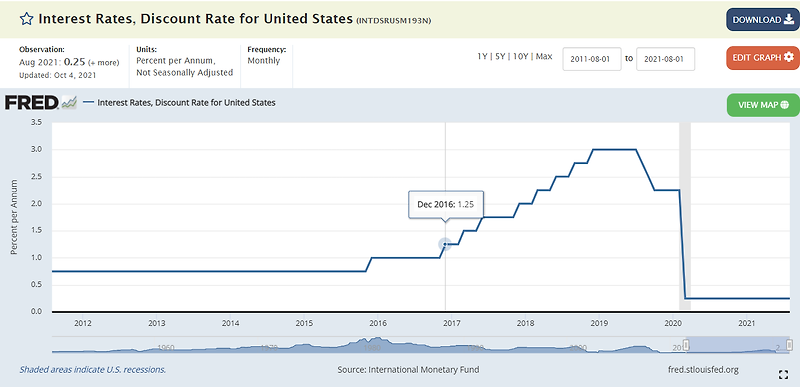Viewport: 800px width, 387px height.
Task: Click the right range slider handle
Action: point(790,345)
